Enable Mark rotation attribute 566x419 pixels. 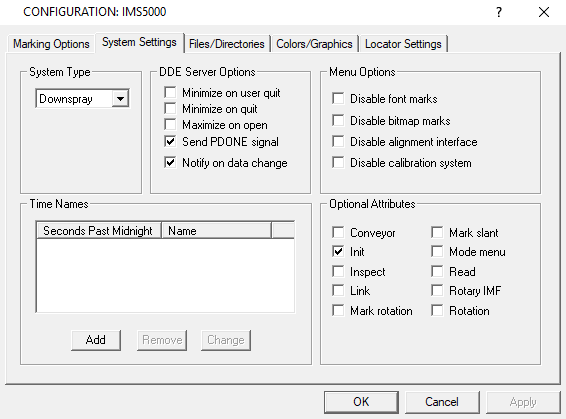(x=338, y=310)
